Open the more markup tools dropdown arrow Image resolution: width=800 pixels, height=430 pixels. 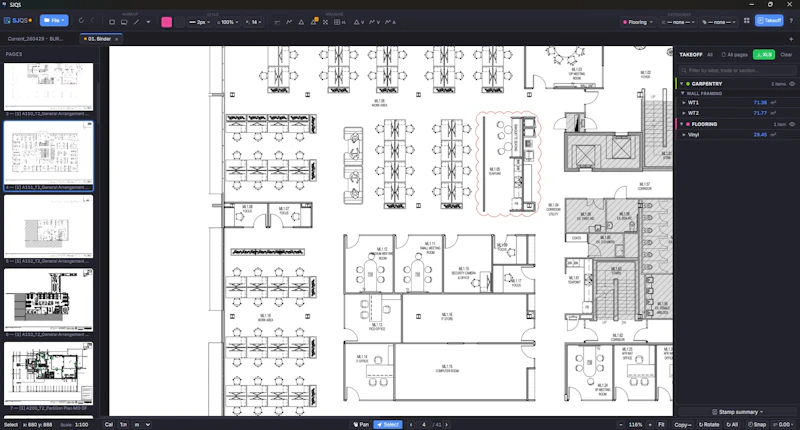coord(148,22)
